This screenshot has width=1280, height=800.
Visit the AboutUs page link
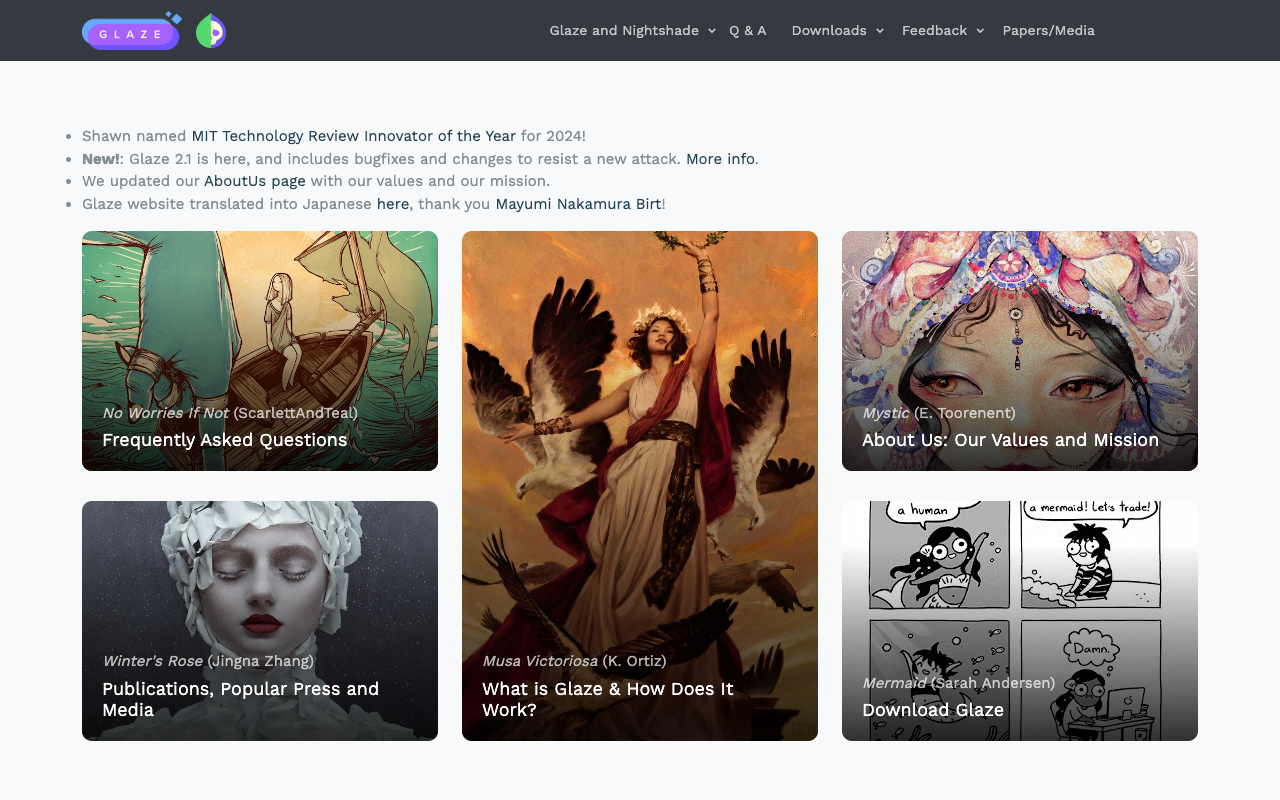pos(255,181)
